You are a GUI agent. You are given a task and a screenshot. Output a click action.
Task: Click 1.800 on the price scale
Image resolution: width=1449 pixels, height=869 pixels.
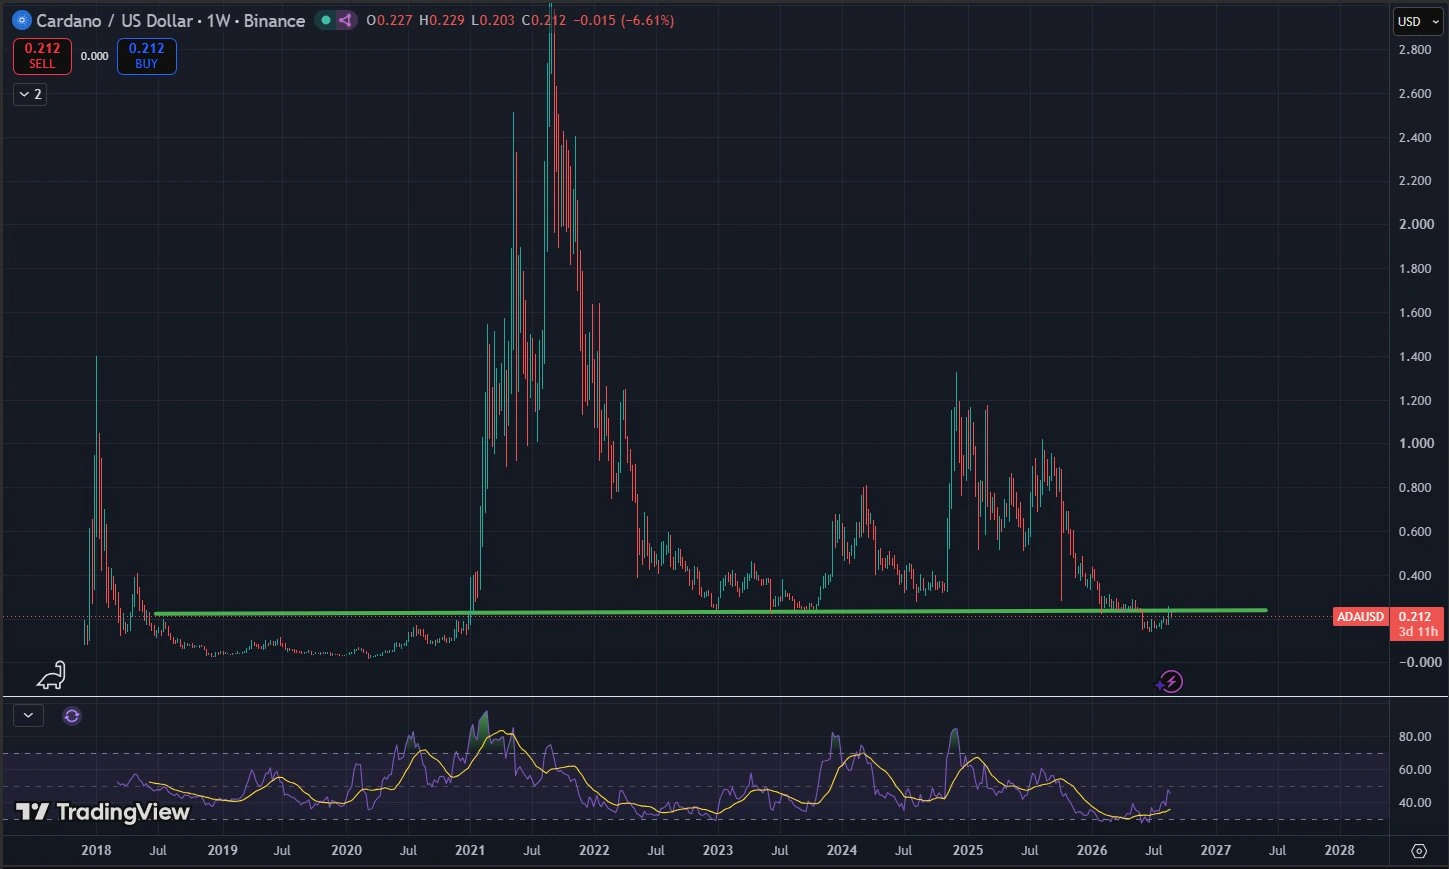tap(1414, 269)
